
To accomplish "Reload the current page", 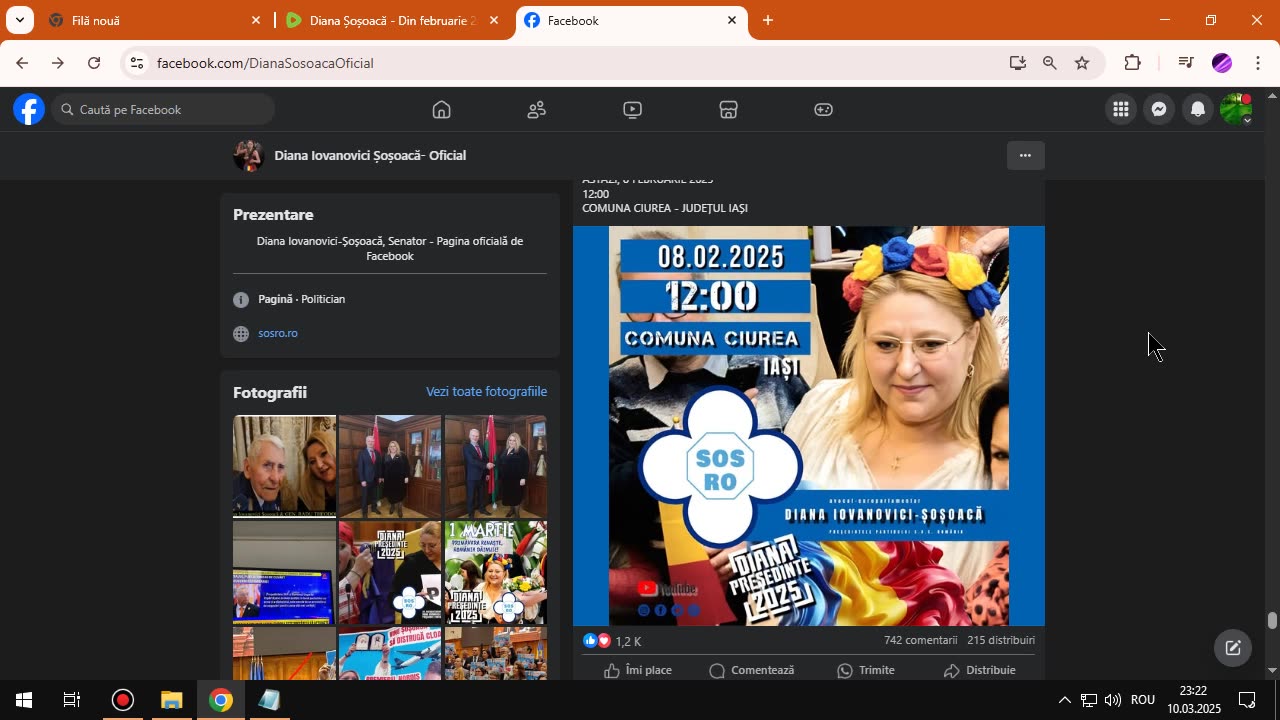I will (94, 63).
